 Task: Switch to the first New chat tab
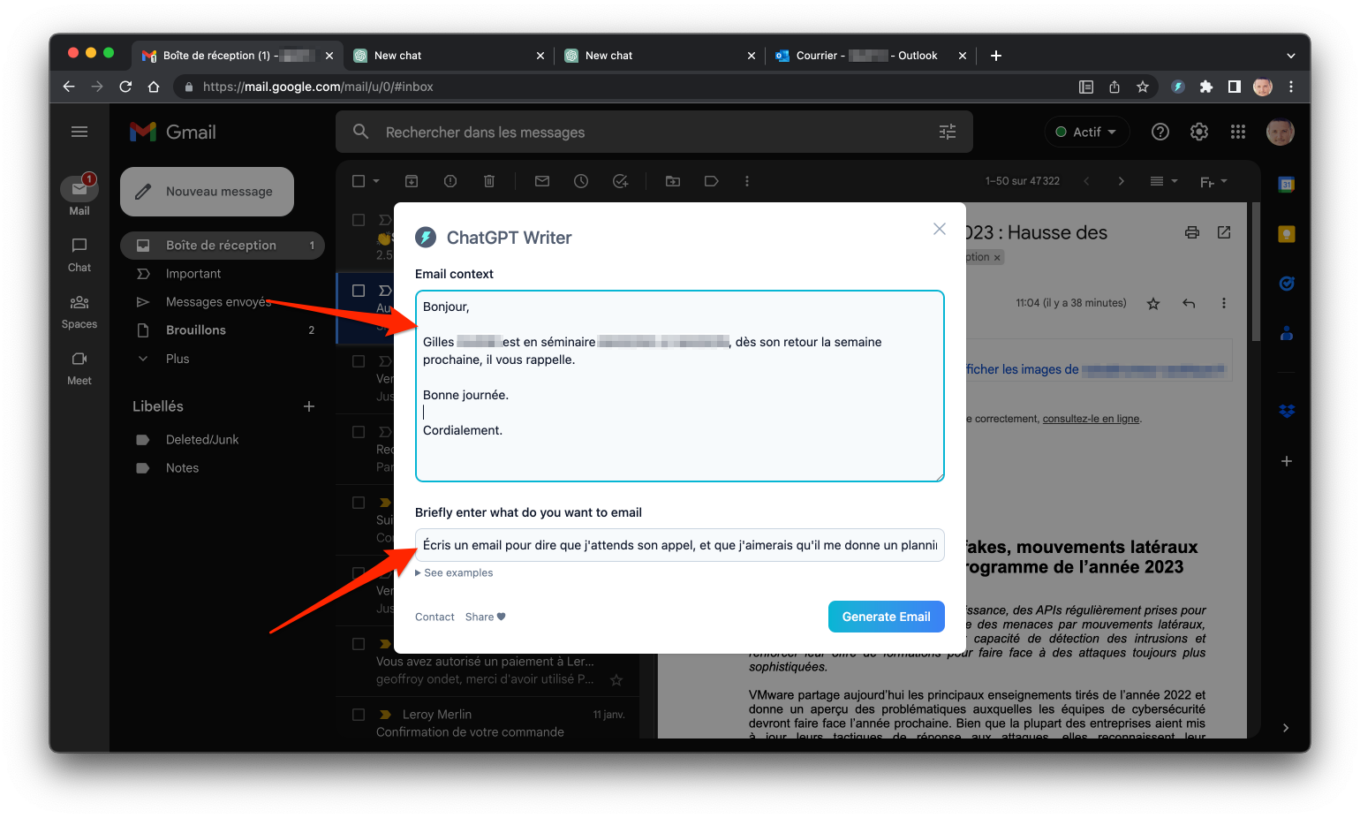pyautogui.click(x=446, y=56)
